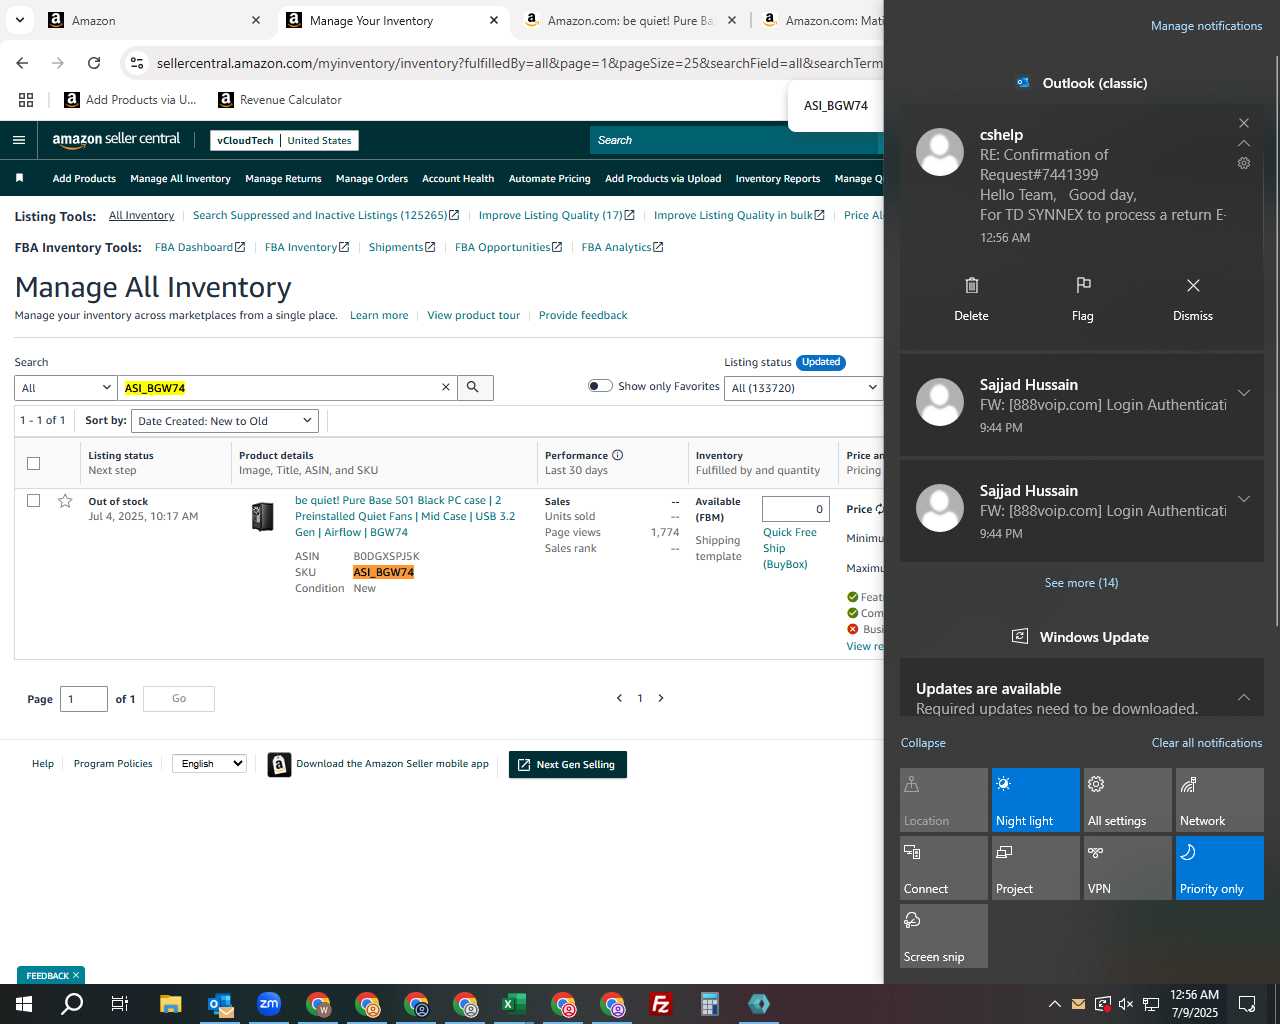
Task: Open the Project quick action tile
Action: click(1035, 867)
